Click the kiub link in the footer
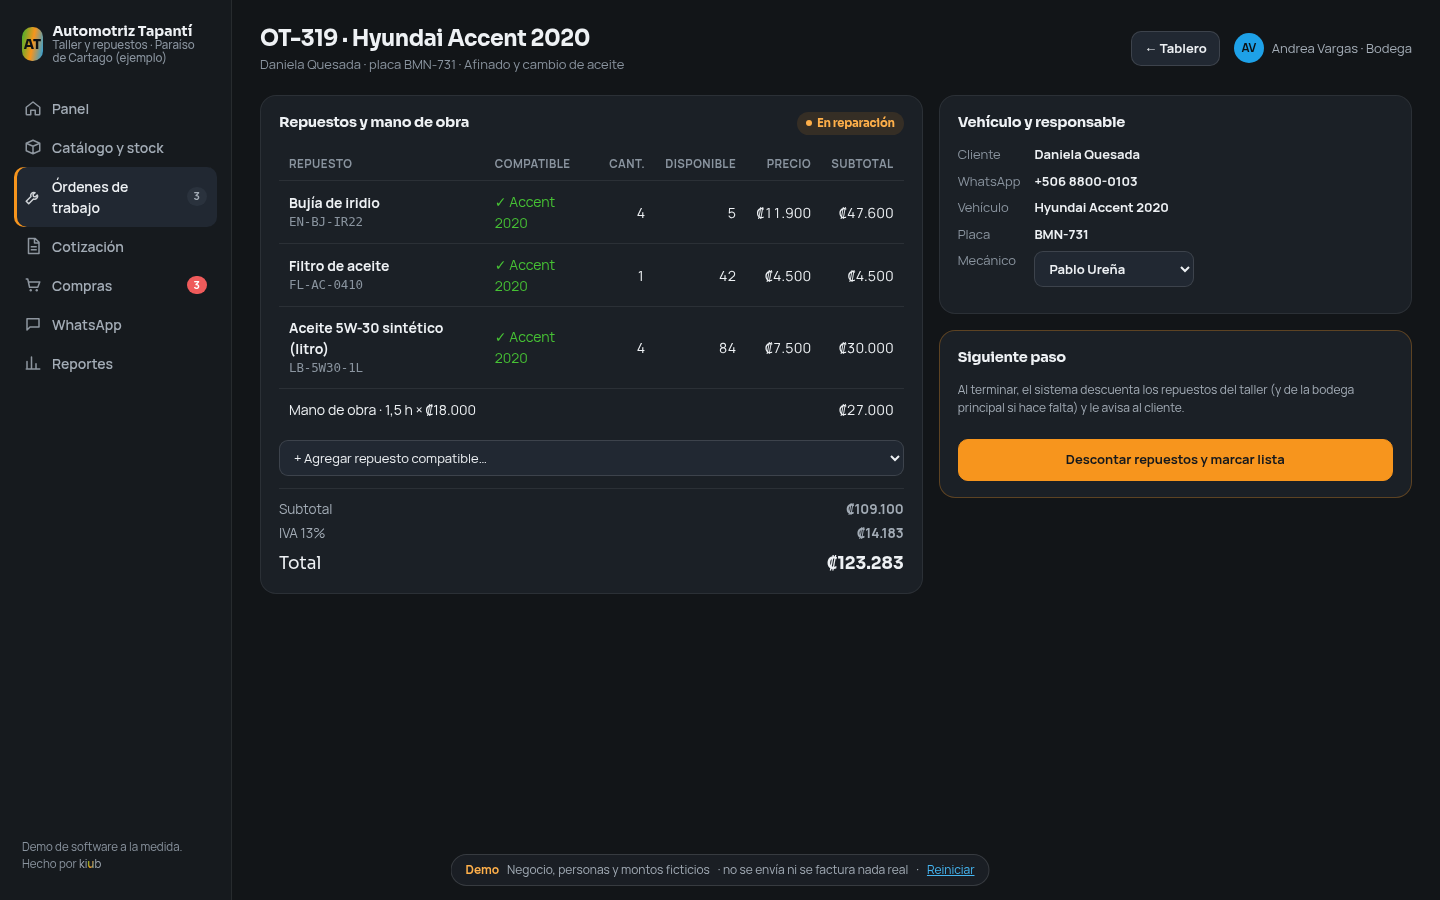The width and height of the screenshot is (1440, 900). coord(90,864)
